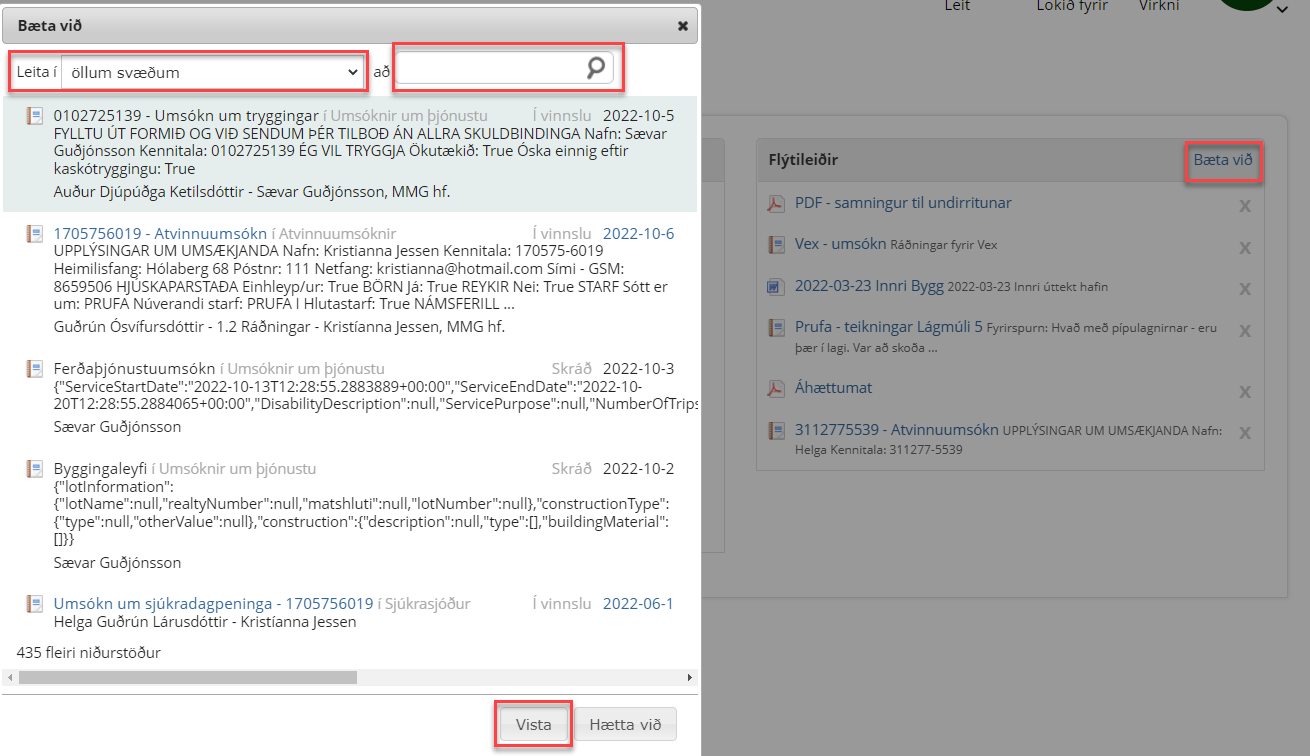Screen dimensions: 1310x756
Task: Remove Prufa - teikningar shortcut with X
Action: click(1245, 331)
